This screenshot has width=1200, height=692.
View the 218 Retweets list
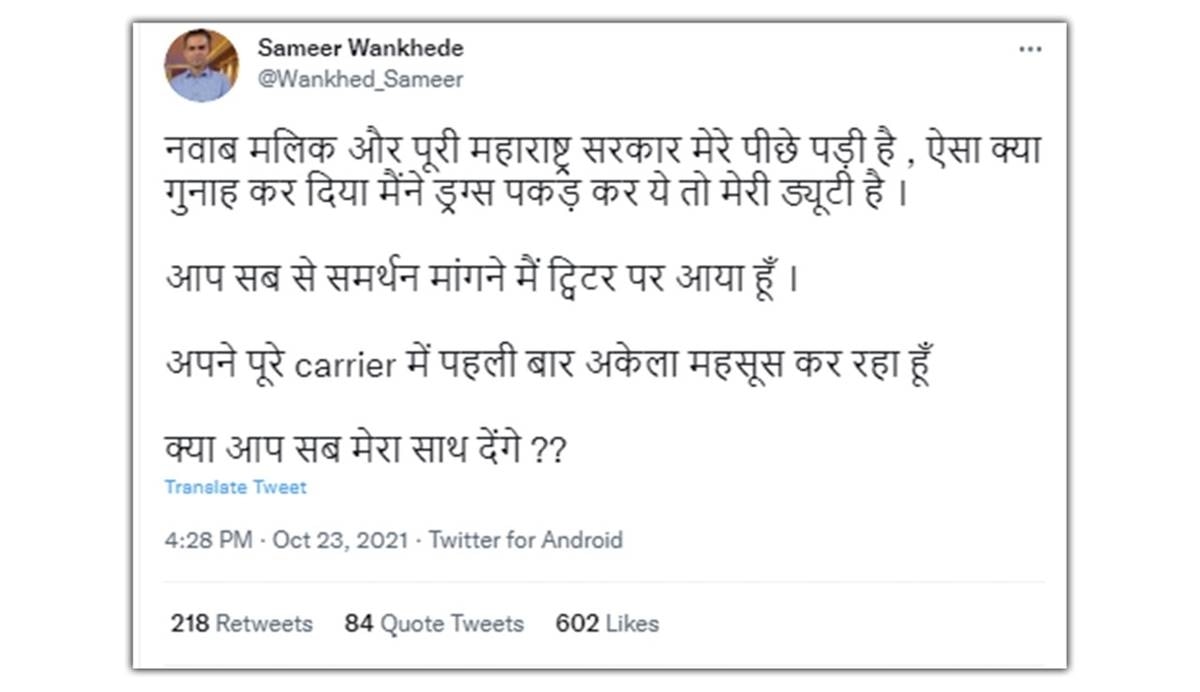(x=241, y=624)
